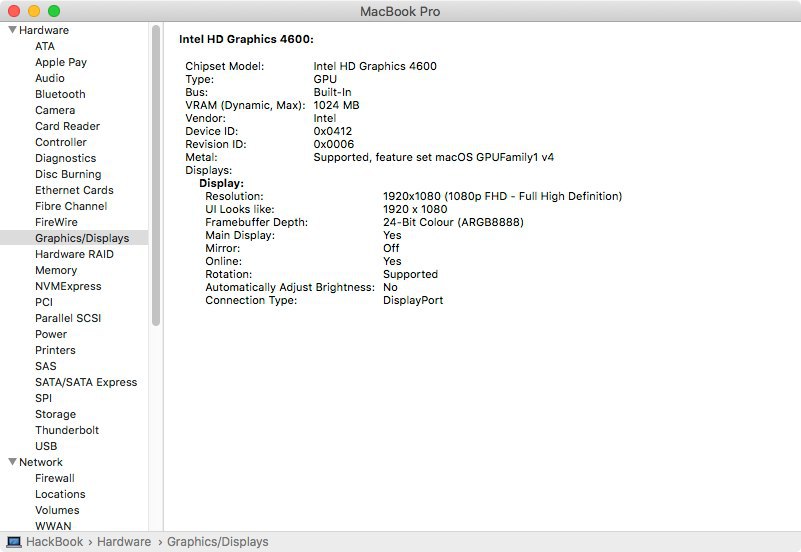The width and height of the screenshot is (801, 552).
Task: Close the window with red button
Action: point(14,11)
